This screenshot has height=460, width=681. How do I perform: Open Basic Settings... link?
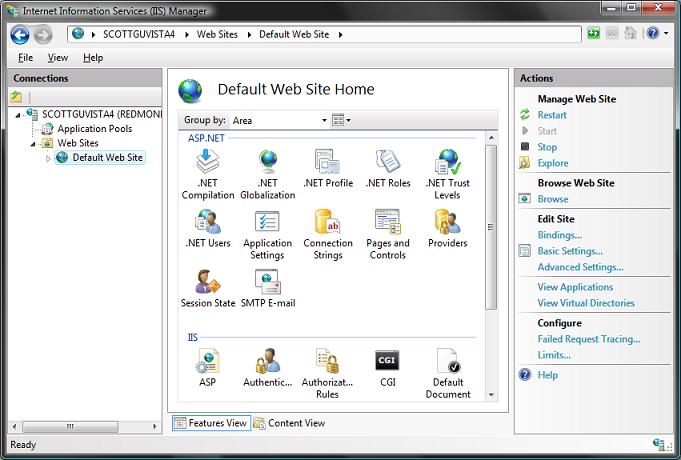click(x=570, y=251)
